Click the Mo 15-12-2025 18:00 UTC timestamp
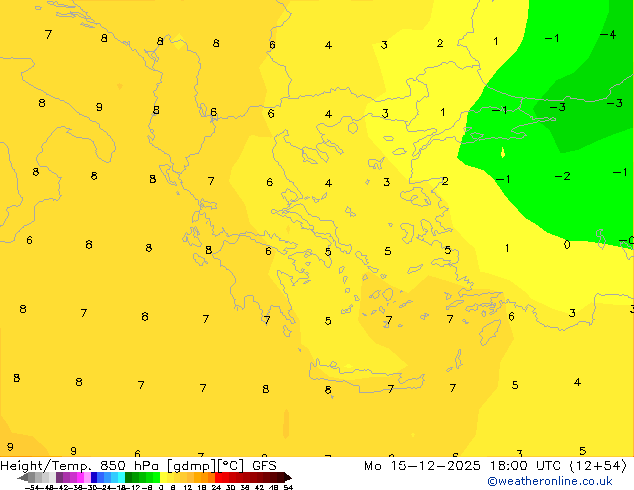The width and height of the screenshot is (634, 490). (464, 466)
